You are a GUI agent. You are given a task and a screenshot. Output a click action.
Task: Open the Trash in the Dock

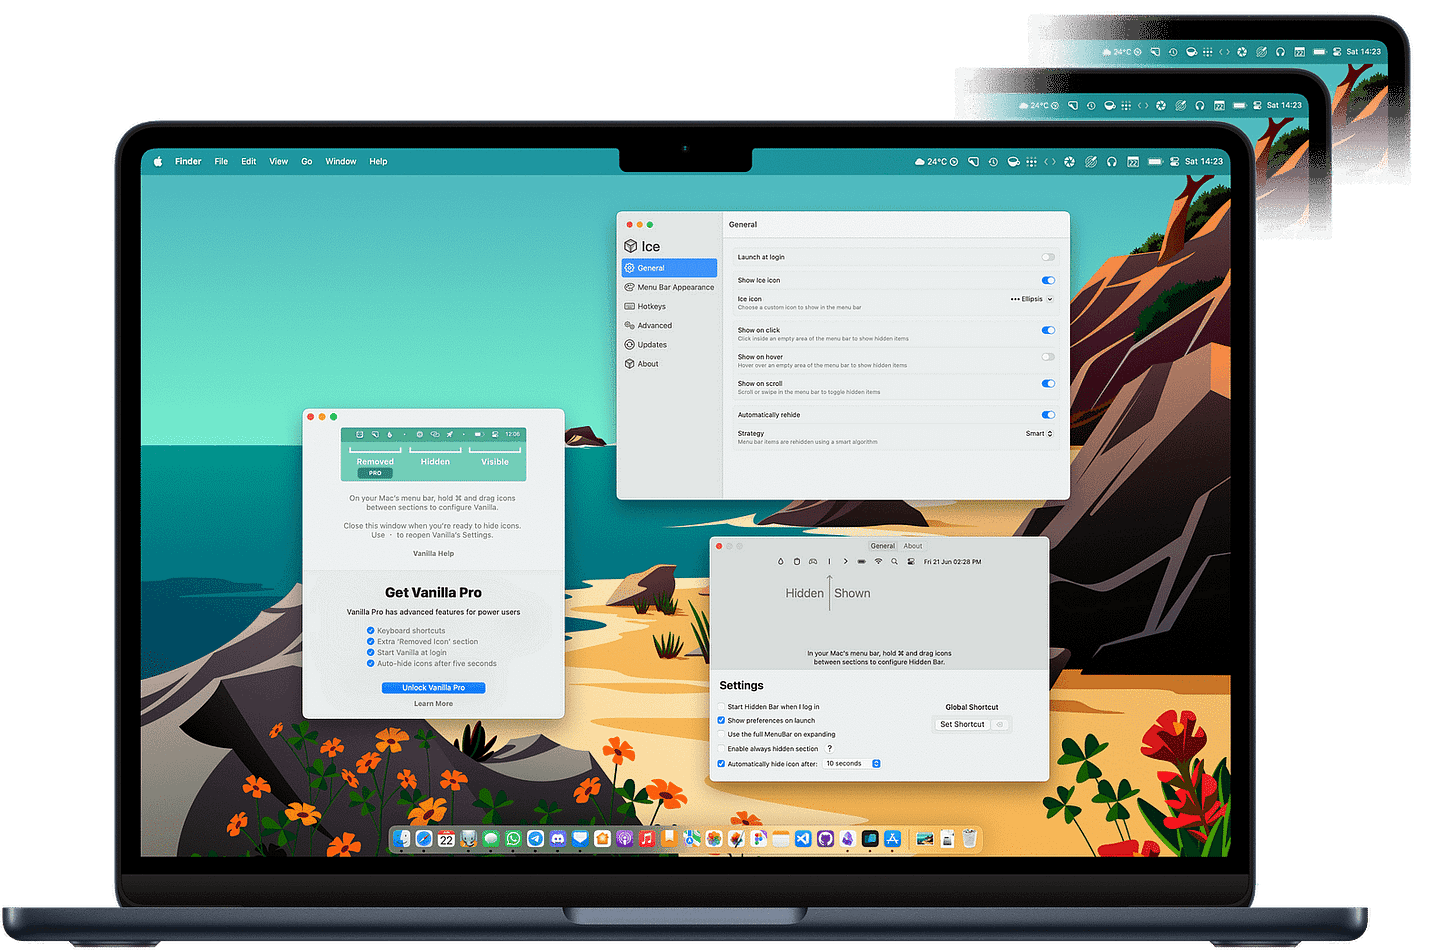point(969,839)
